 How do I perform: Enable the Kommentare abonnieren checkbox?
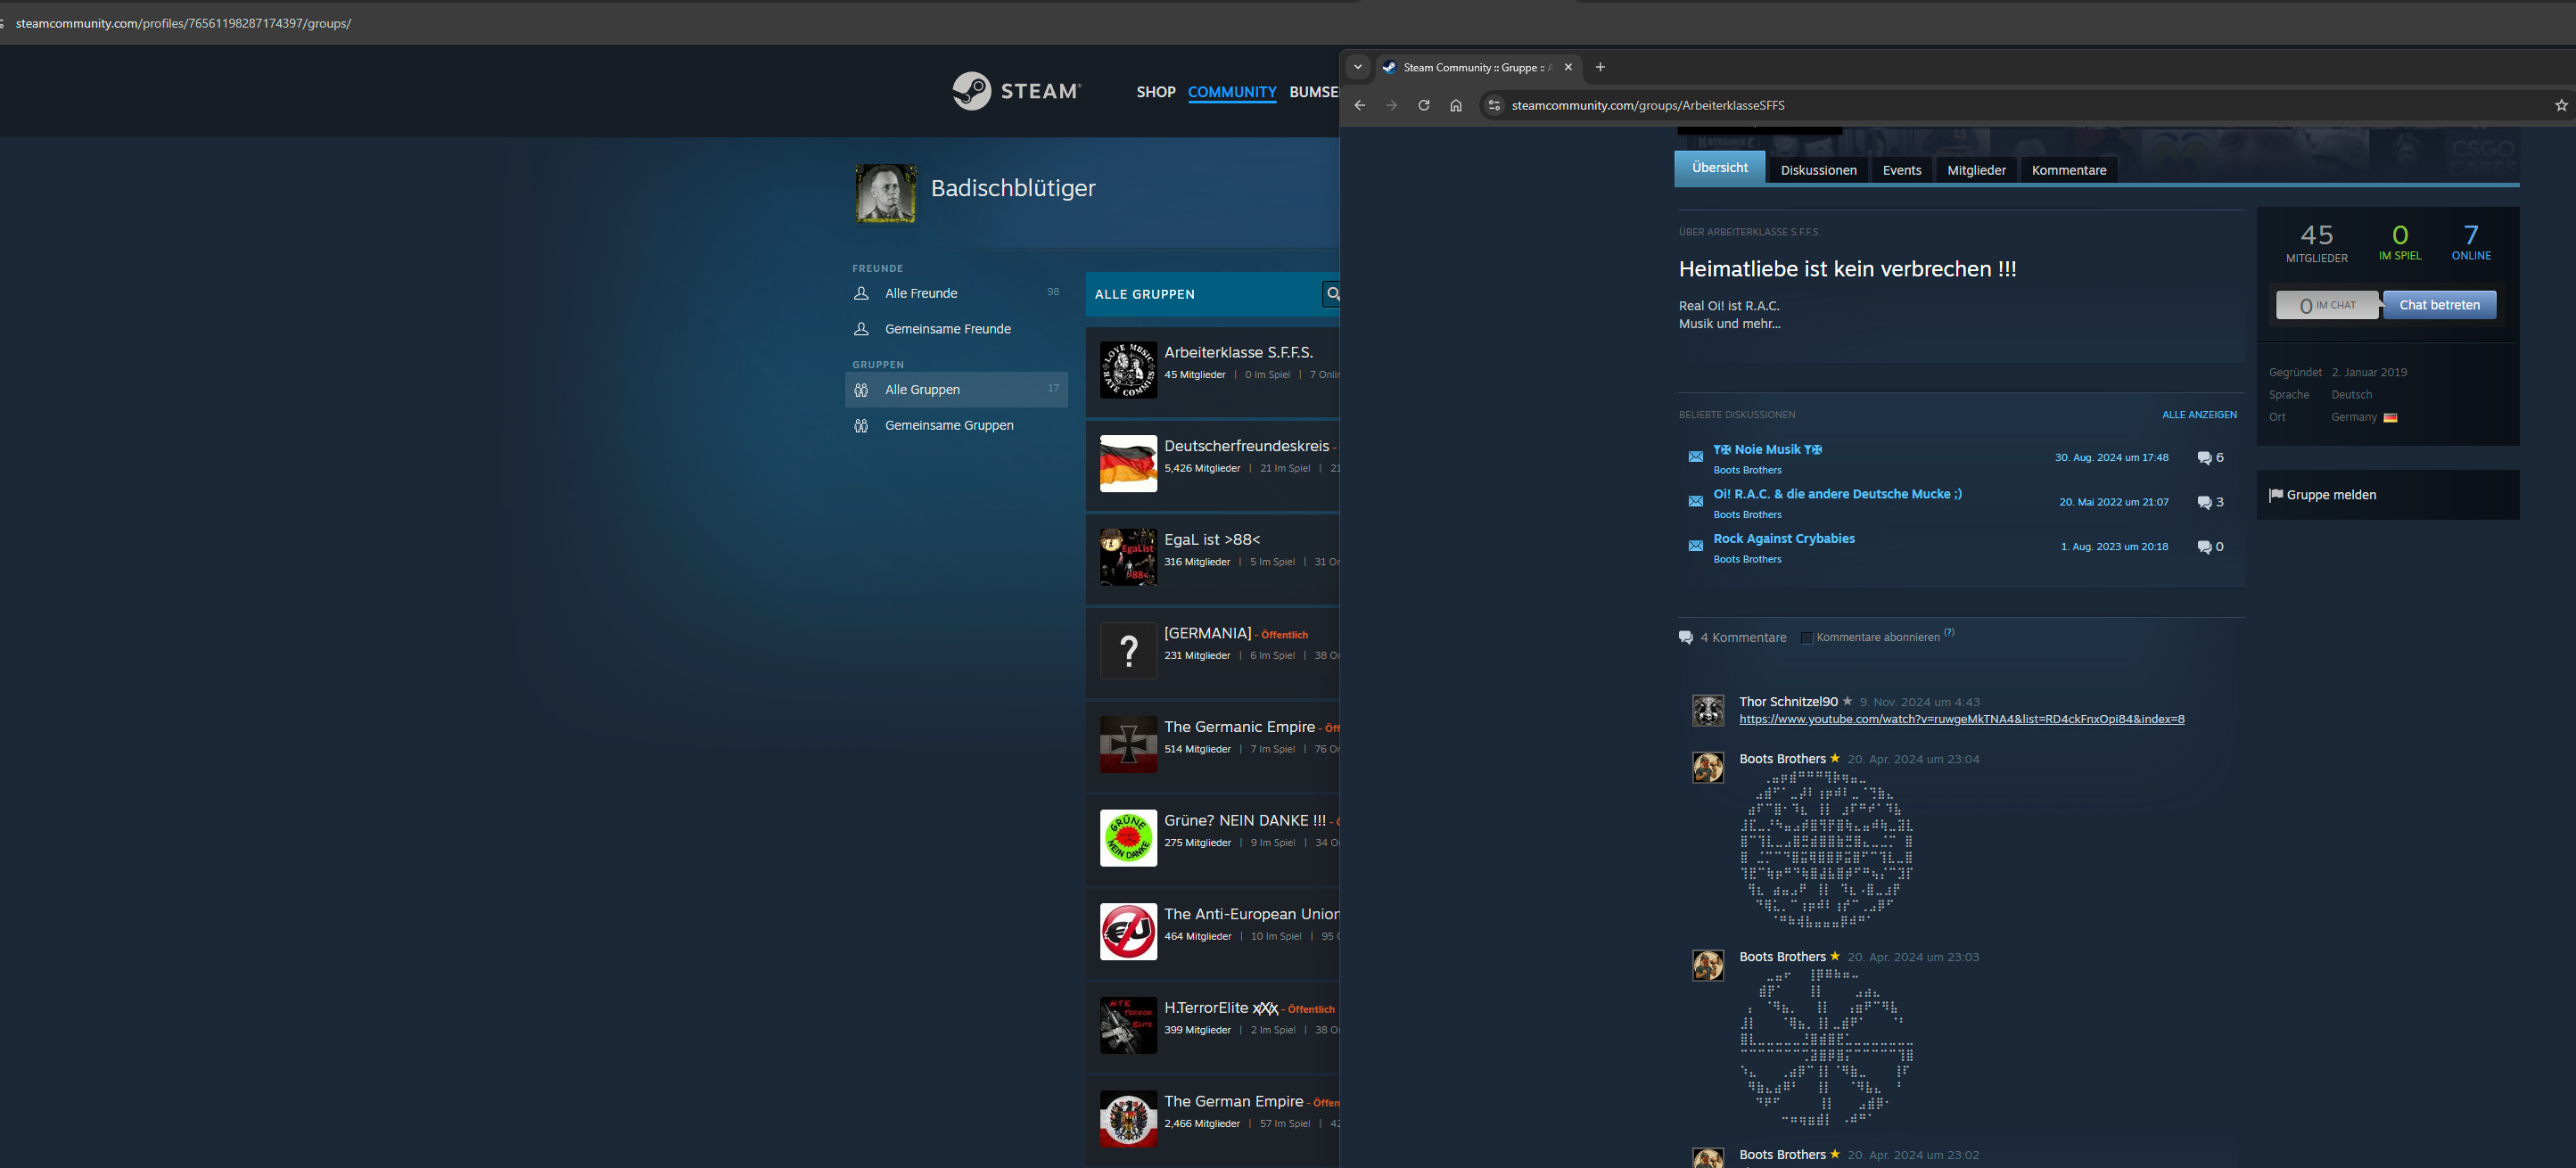1806,638
